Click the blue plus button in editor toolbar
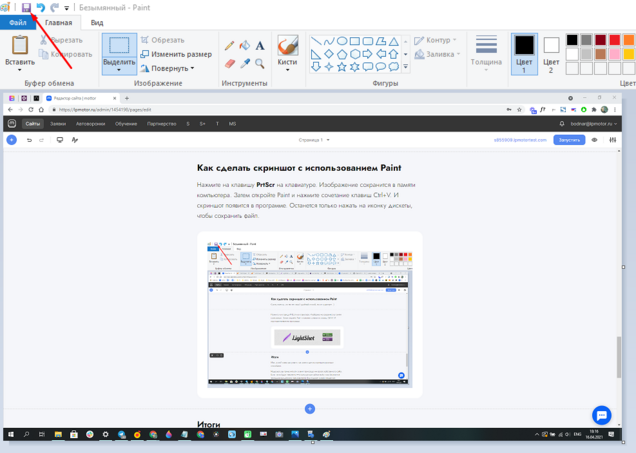 click(x=12, y=140)
